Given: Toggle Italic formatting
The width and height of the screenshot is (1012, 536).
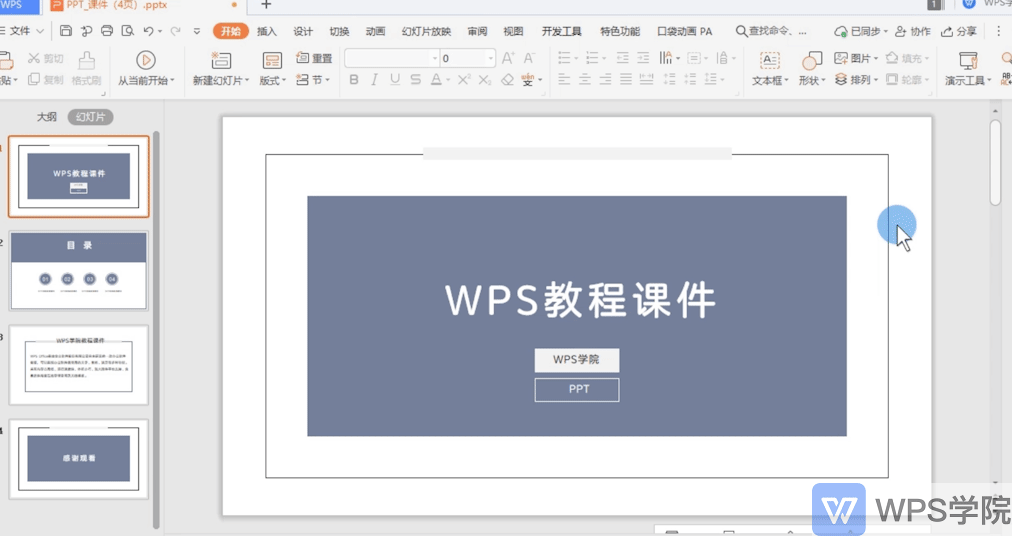Looking at the screenshot, I should click(374, 79).
